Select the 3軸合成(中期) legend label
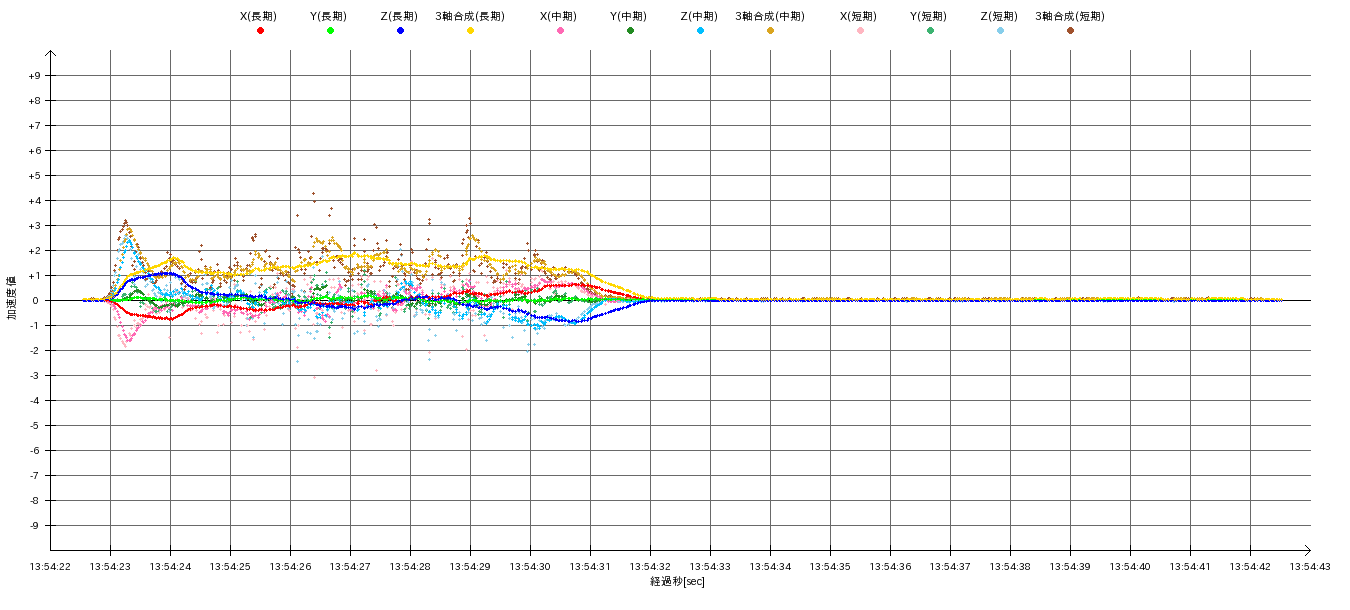The image size is (1350, 610). (770, 16)
